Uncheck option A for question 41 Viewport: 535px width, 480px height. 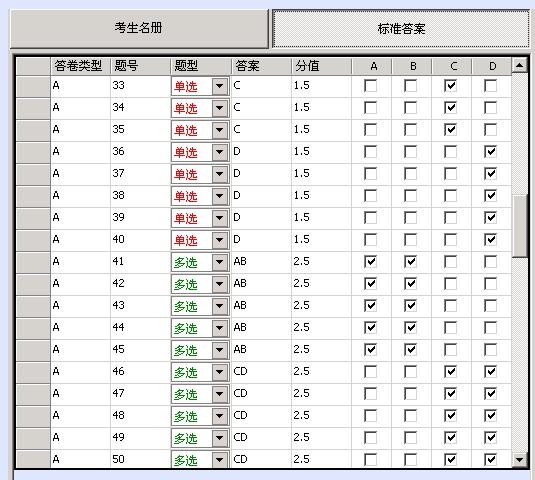click(x=371, y=262)
